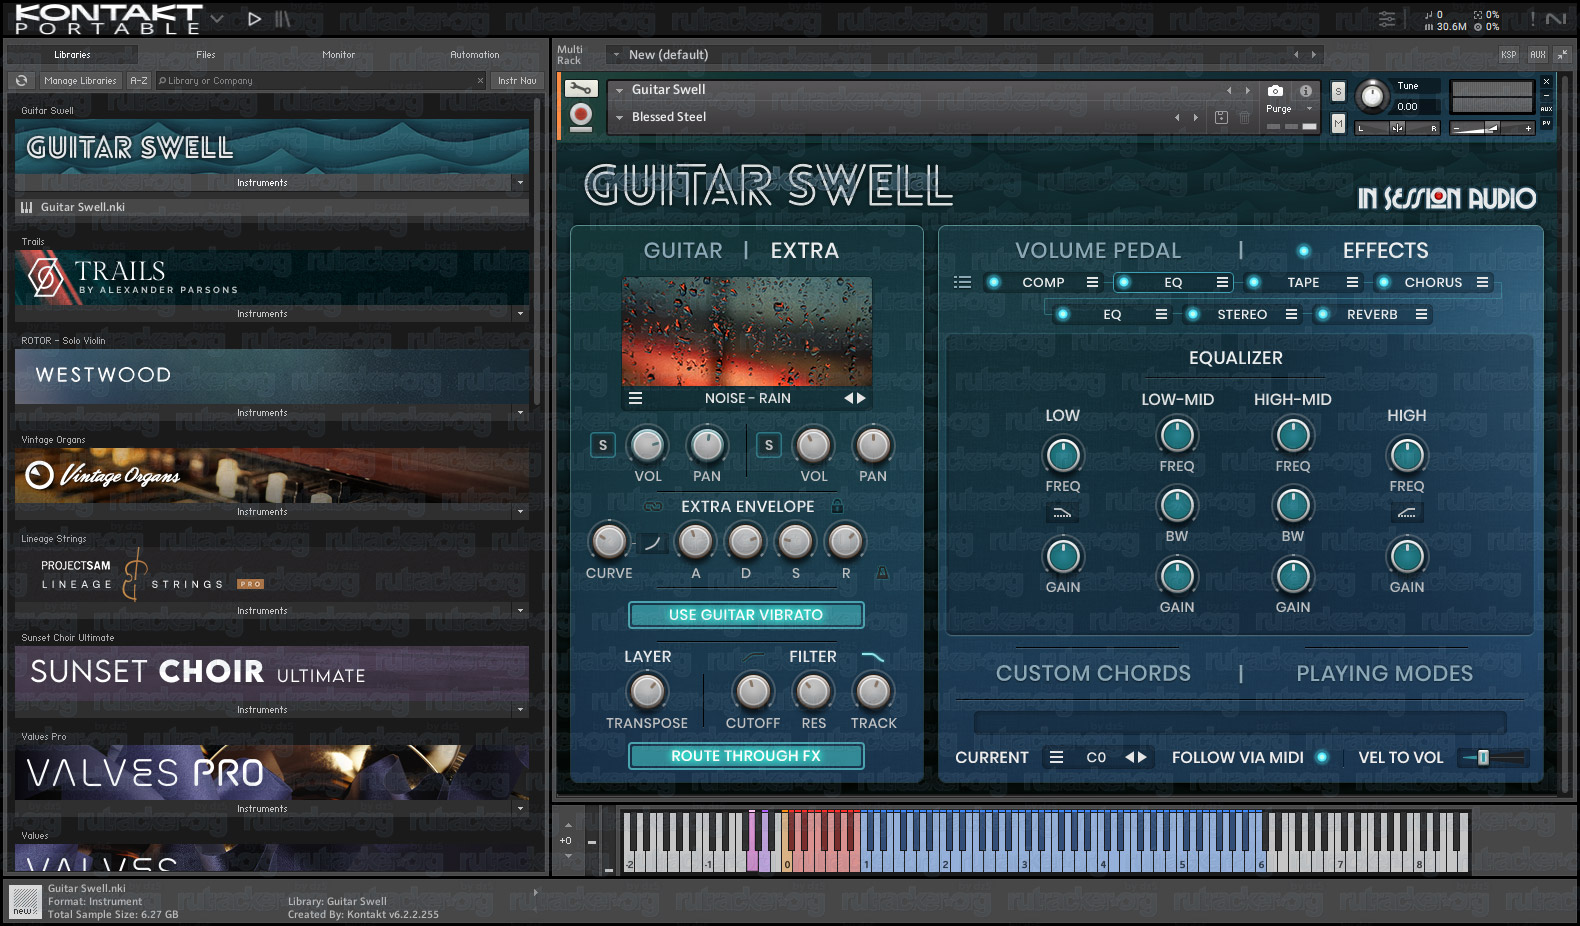Select the low-pass filter shape icon right of FILTER
1580x926 pixels.
[873, 657]
